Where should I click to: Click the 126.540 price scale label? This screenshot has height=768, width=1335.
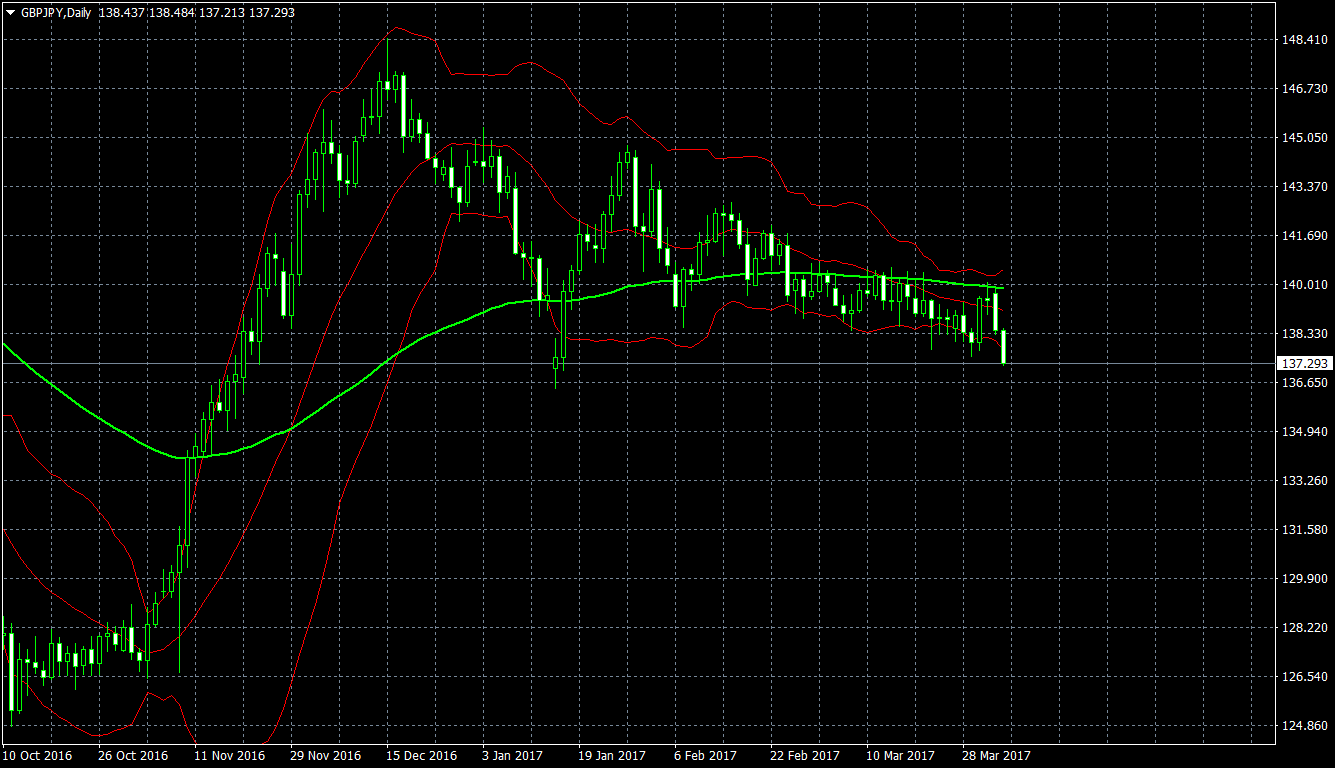(1304, 677)
